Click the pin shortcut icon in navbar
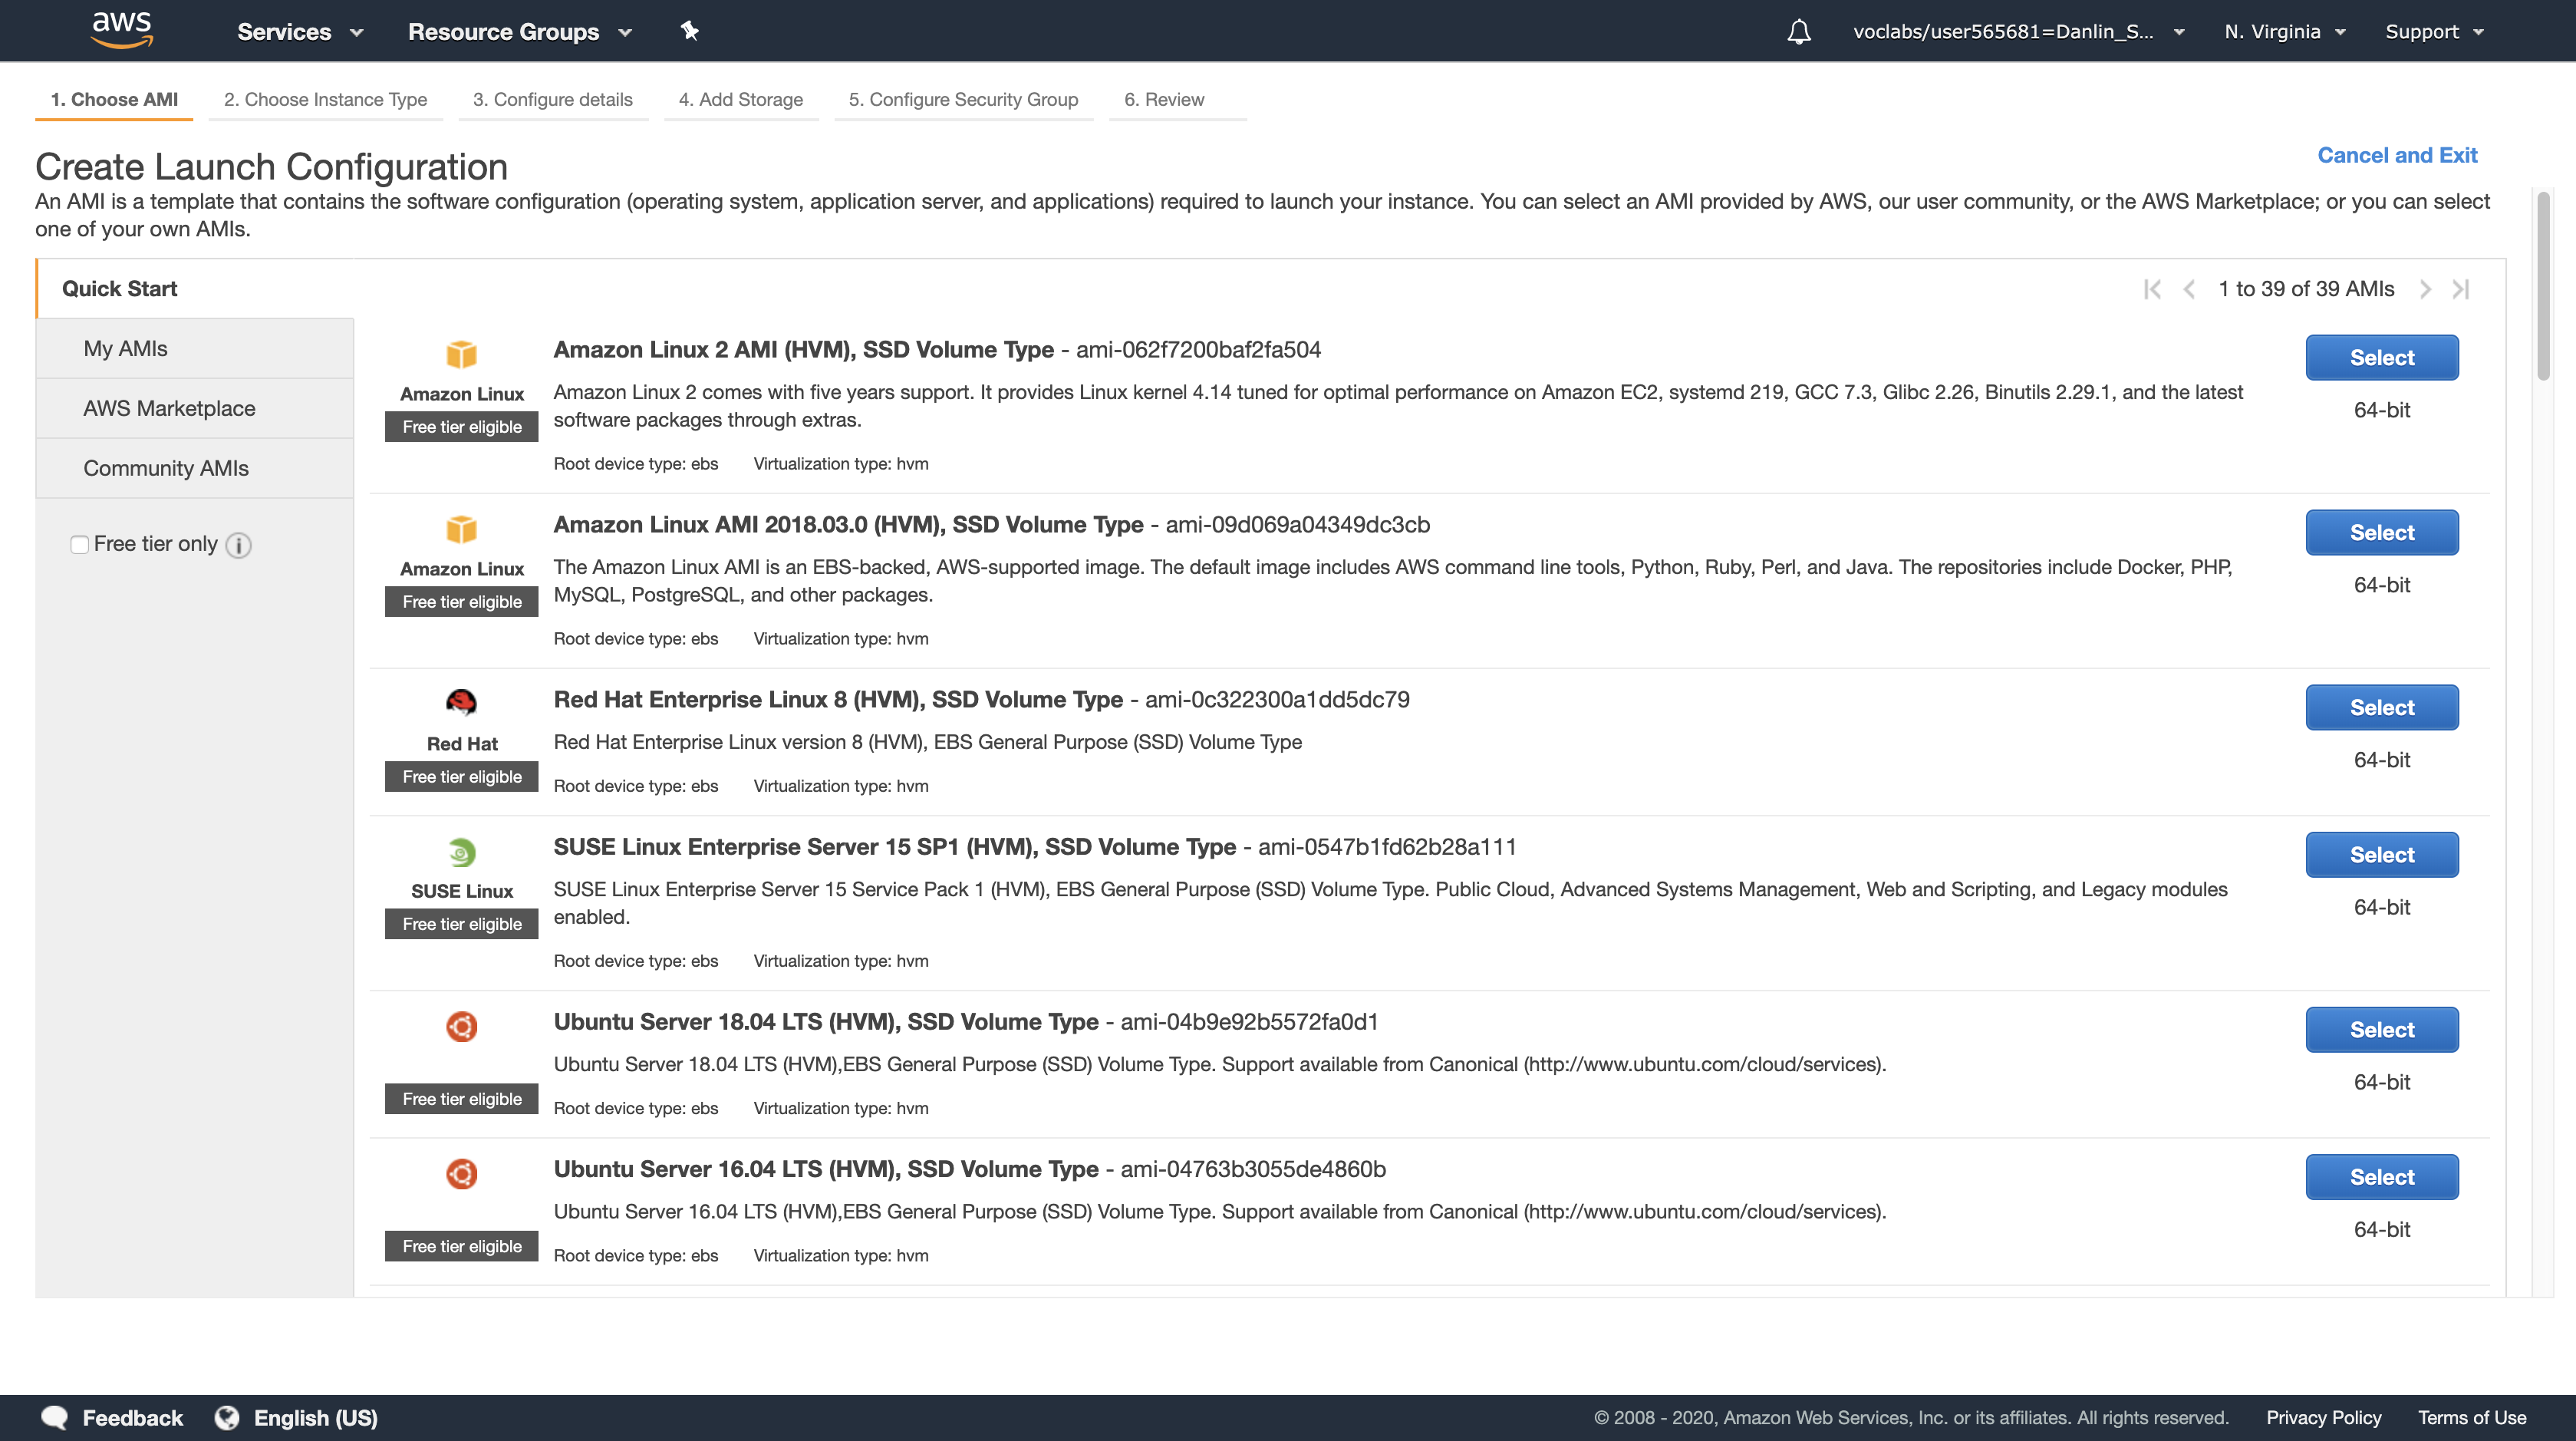The width and height of the screenshot is (2576, 1441). 689,31
